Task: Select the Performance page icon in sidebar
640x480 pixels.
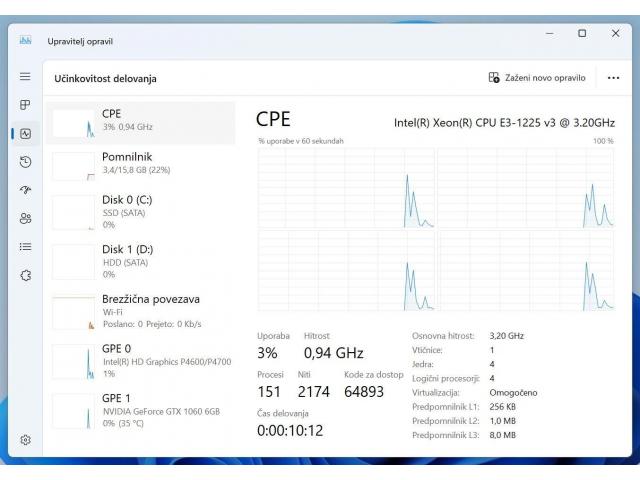Action: (25, 133)
